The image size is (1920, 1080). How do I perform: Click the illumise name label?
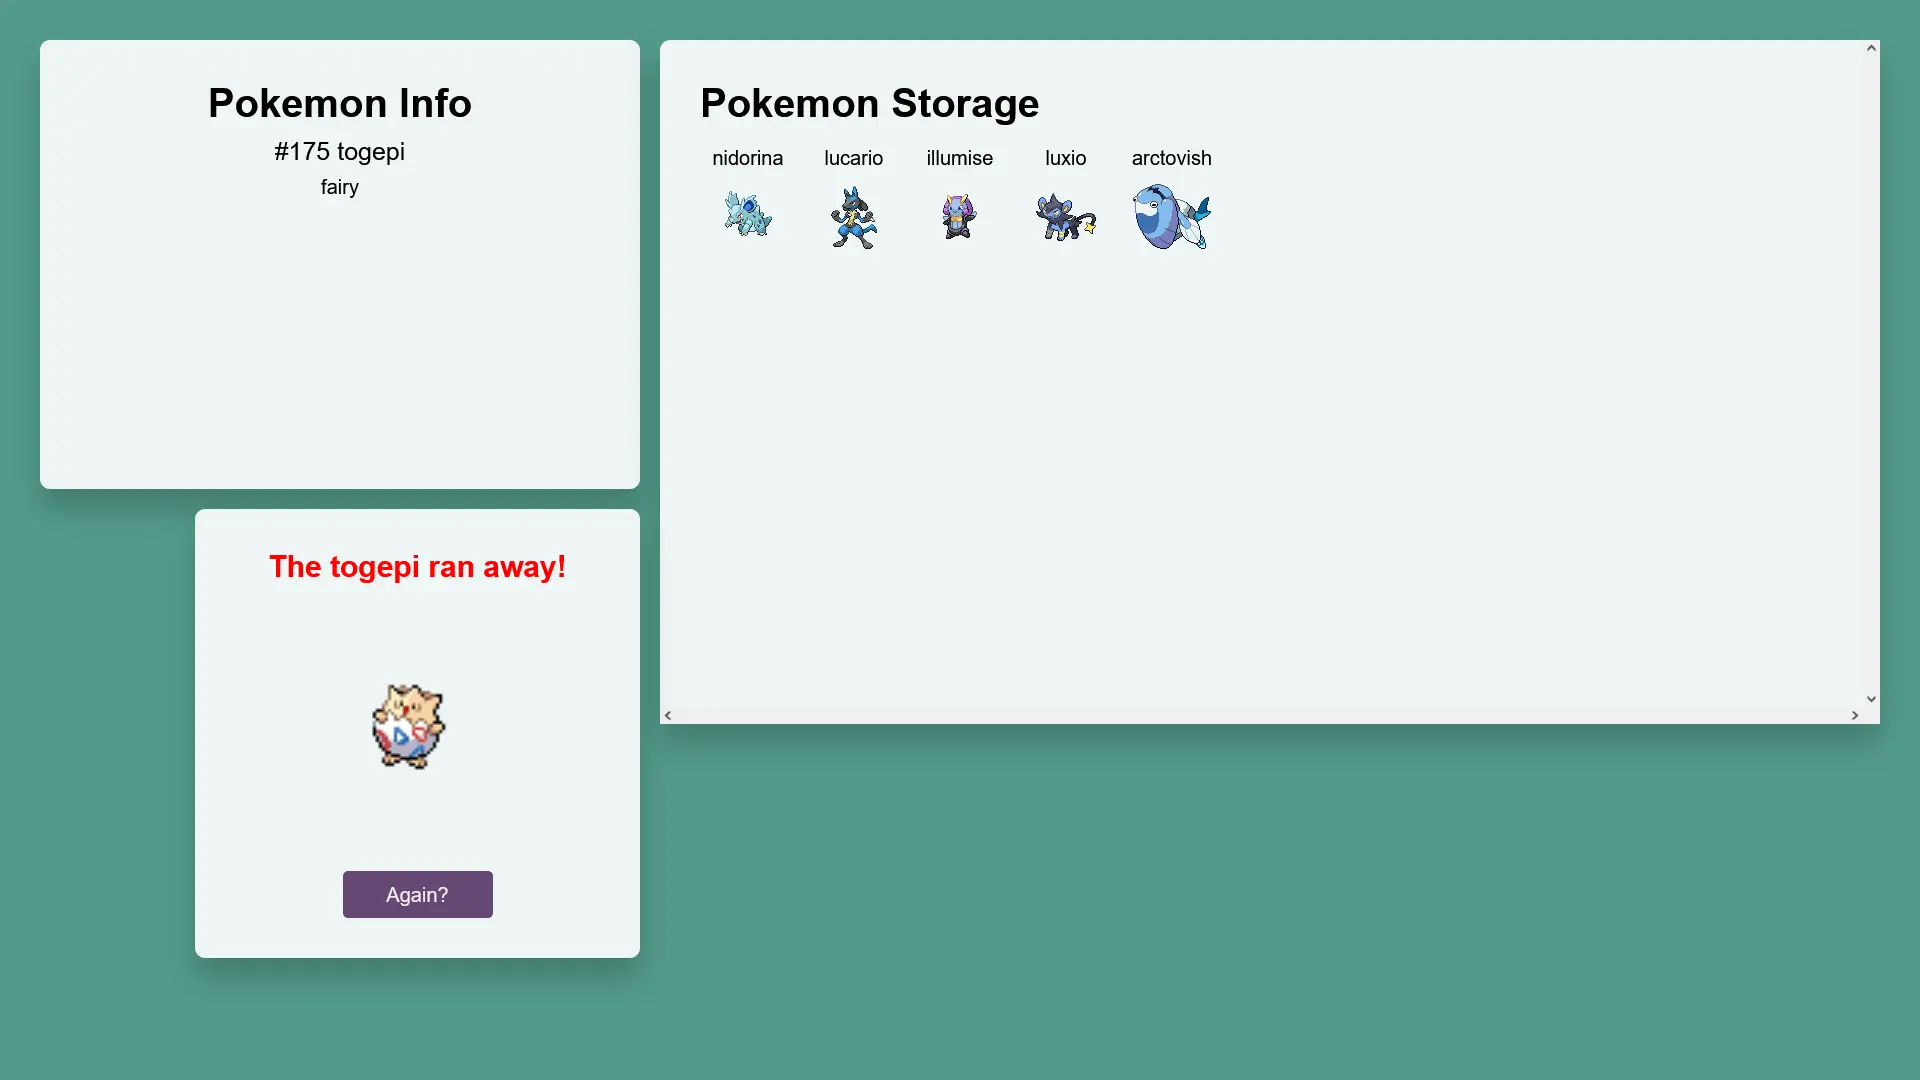pyautogui.click(x=960, y=158)
